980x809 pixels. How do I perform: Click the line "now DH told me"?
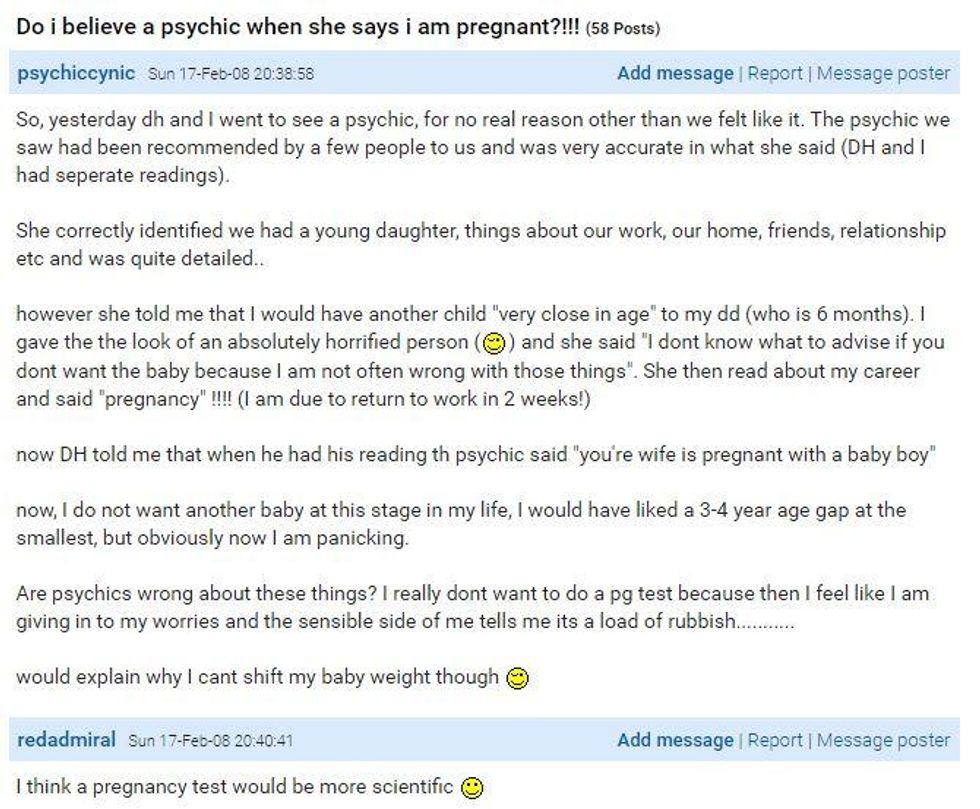476,455
